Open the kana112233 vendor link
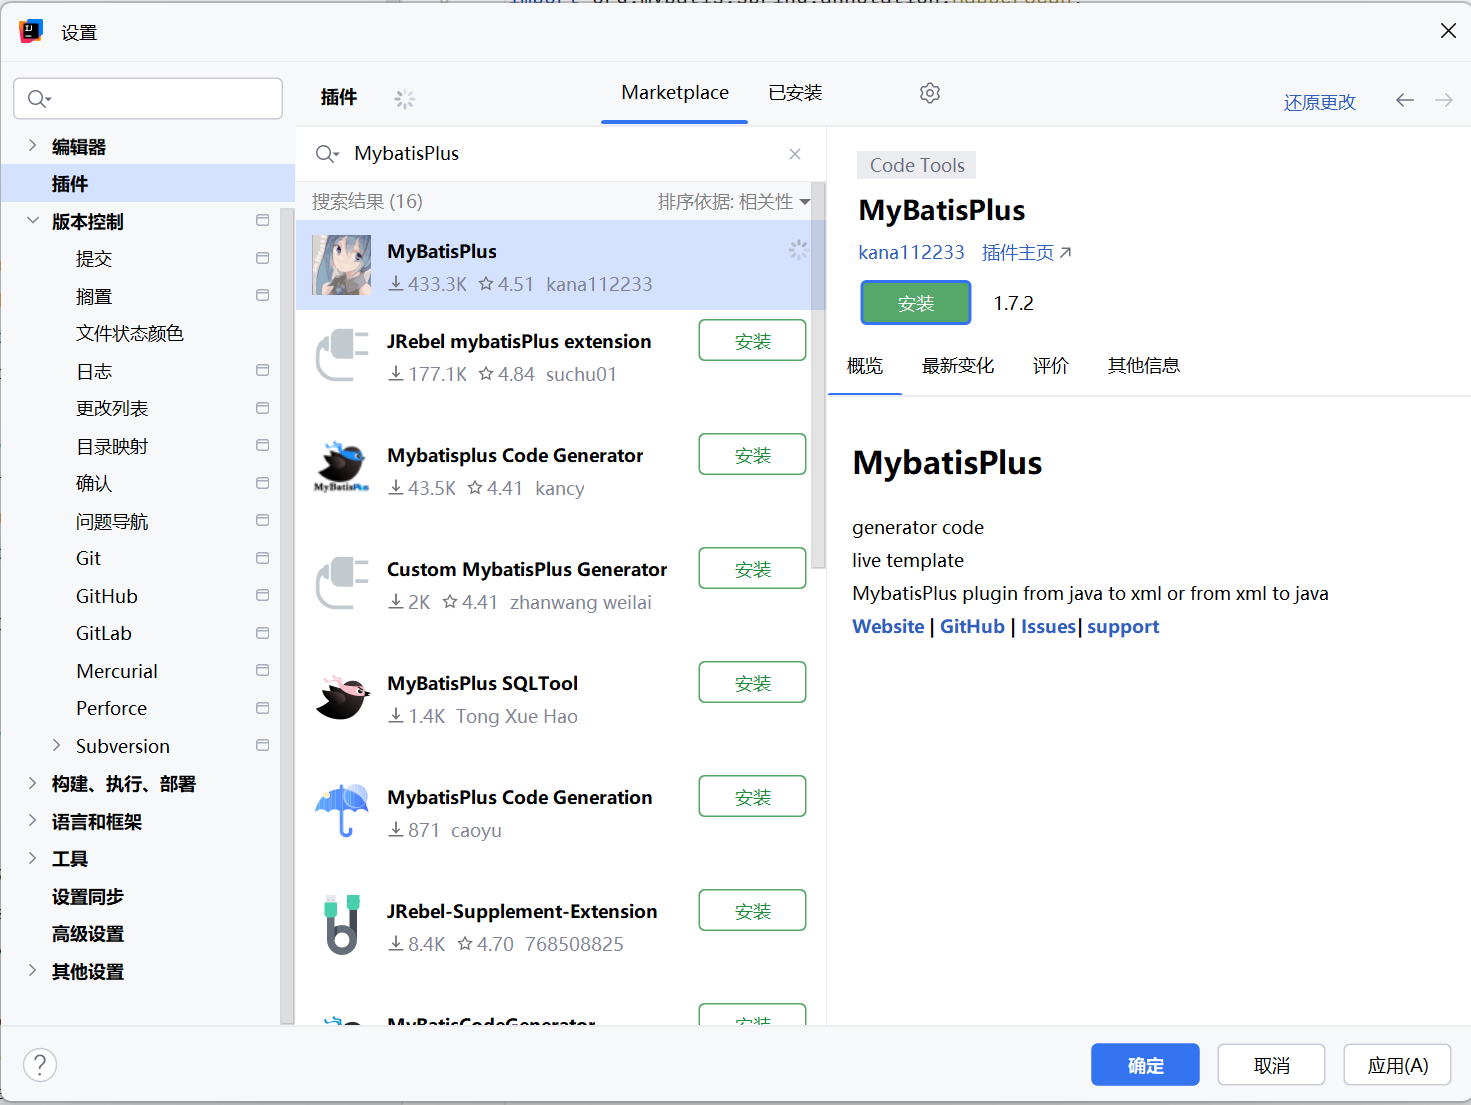 pyautogui.click(x=911, y=253)
